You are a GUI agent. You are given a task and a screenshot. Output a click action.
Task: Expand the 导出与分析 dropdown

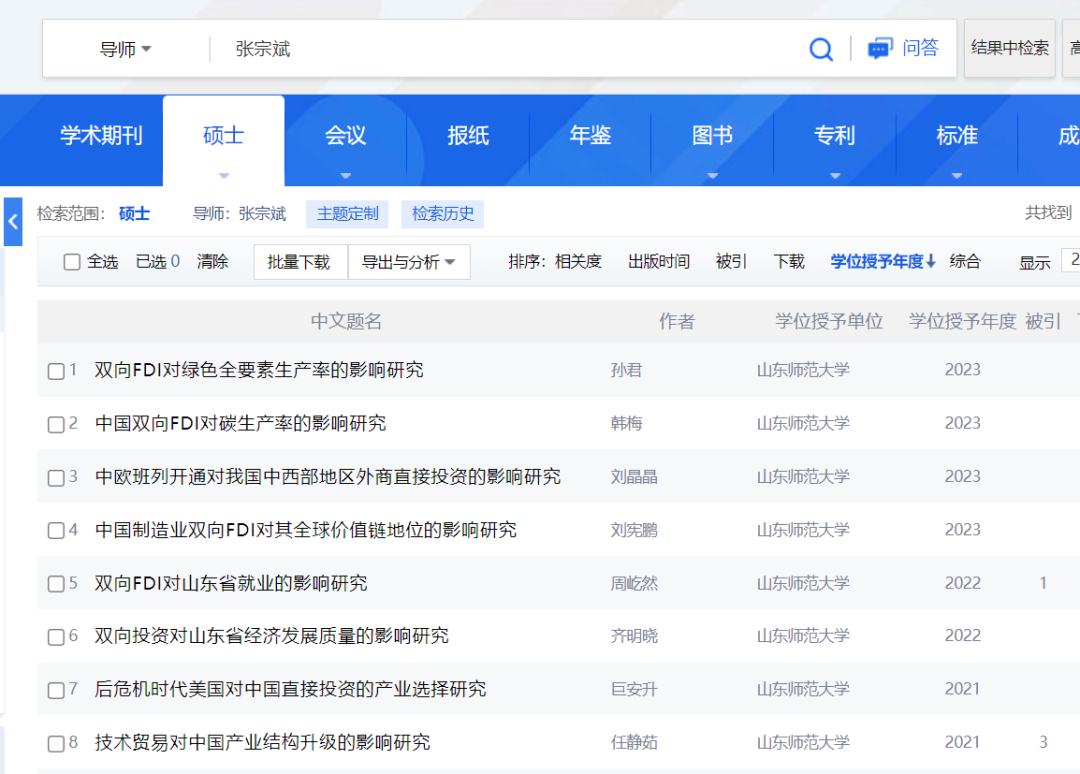tap(409, 262)
